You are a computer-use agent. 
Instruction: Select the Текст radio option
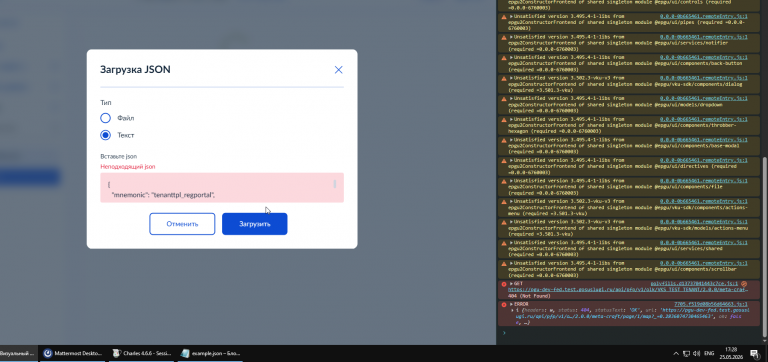pyautogui.click(x=105, y=135)
